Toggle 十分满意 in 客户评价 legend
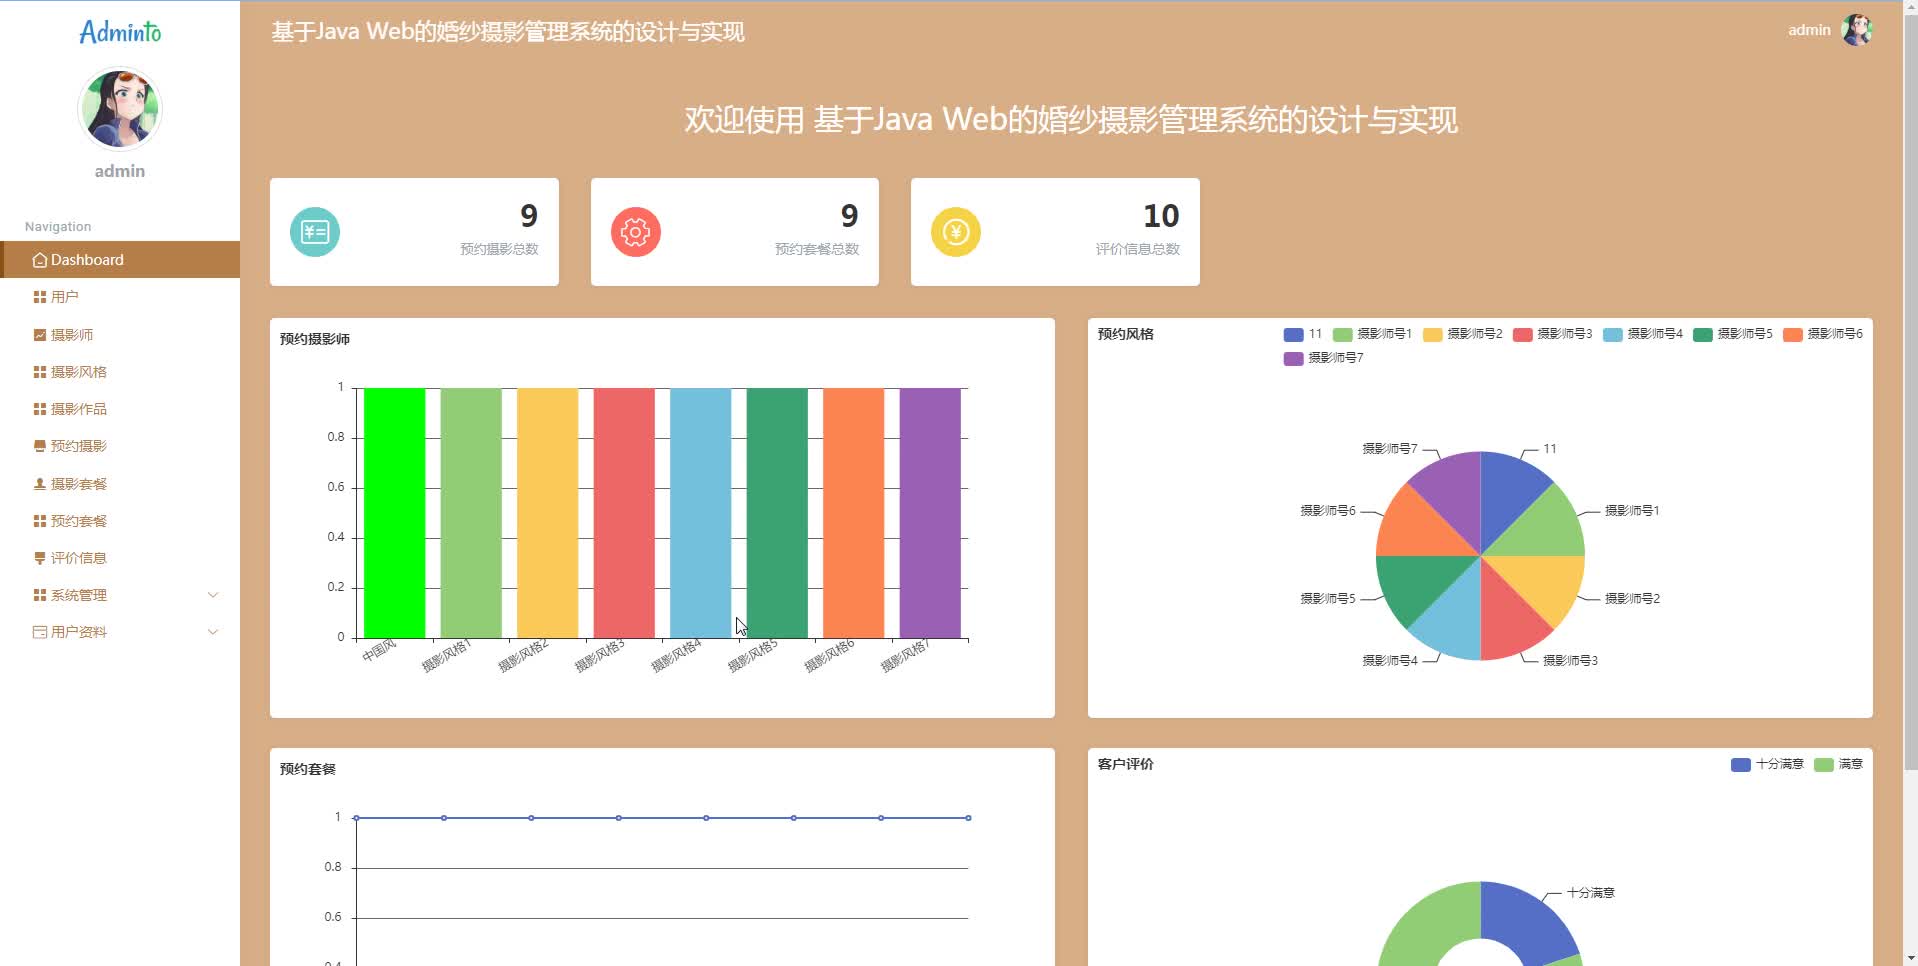Viewport: 1918px width, 966px height. (1767, 764)
